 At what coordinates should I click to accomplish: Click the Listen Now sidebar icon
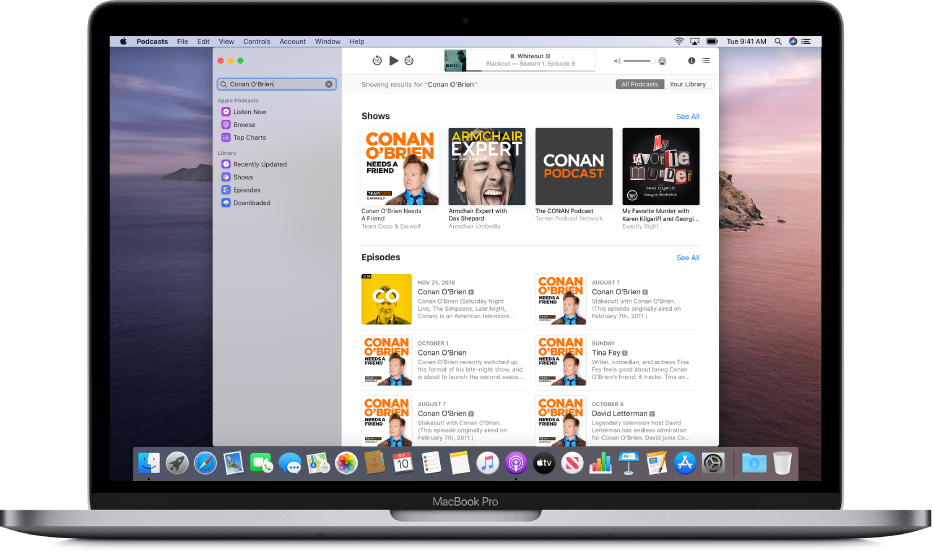(226, 111)
